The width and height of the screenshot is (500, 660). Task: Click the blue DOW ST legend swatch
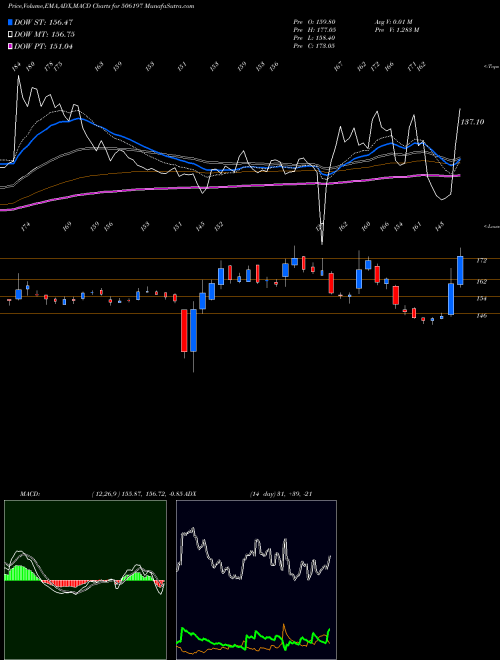tap(10, 22)
